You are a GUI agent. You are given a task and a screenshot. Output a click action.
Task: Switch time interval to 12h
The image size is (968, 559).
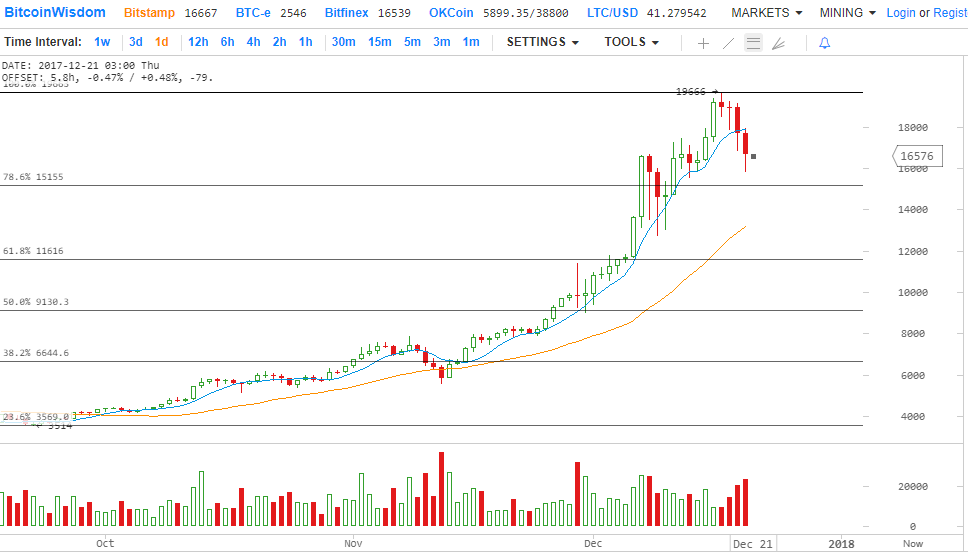point(198,42)
